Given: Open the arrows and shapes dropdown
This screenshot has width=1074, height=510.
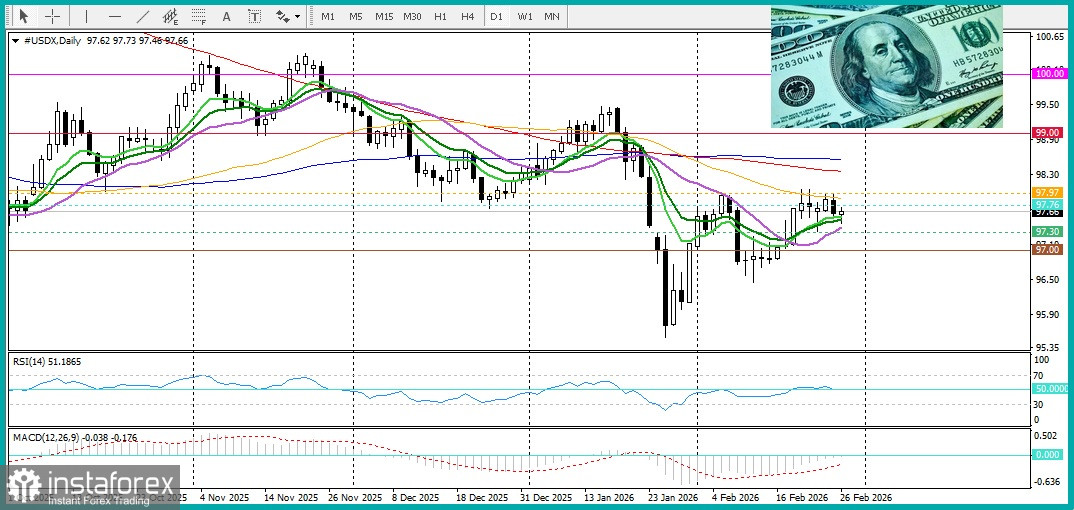Looking at the screenshot, I should (287, 16).
